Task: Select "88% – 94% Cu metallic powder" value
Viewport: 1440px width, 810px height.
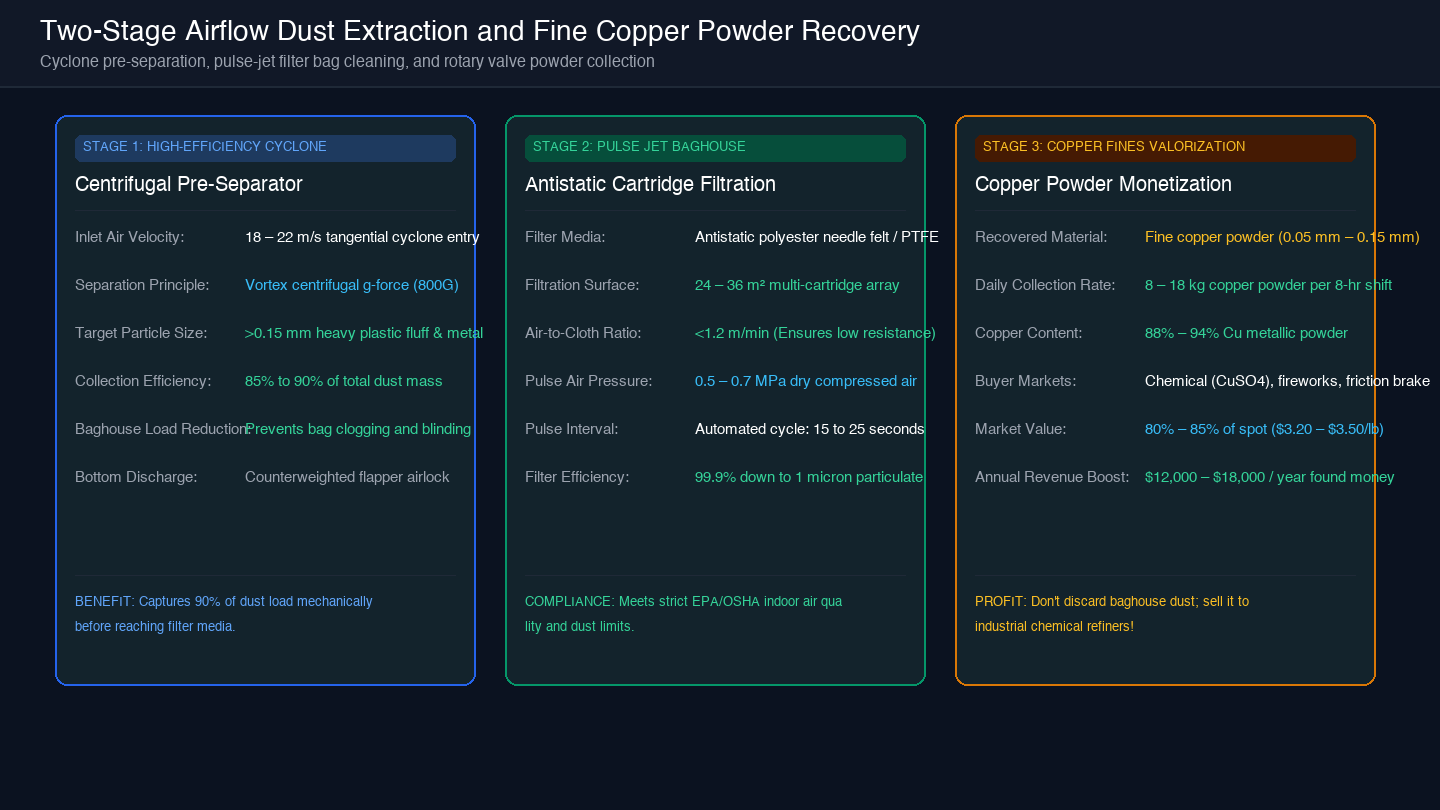Action: pyautogui.click(x=1246, y=333)
